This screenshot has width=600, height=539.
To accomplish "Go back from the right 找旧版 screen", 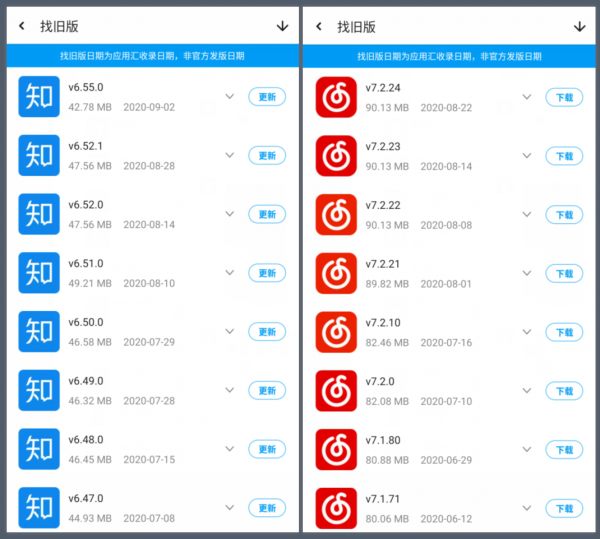I will tap(319, 26).
